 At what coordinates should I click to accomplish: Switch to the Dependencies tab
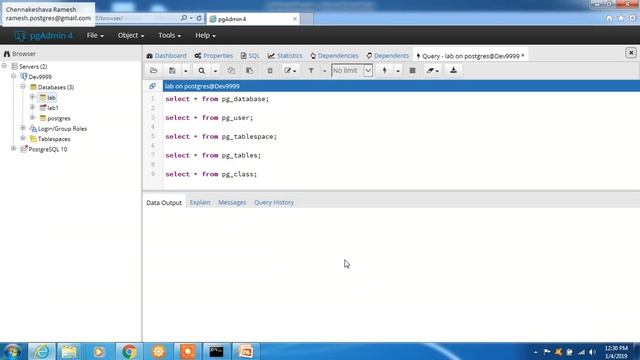pyautogui.click(x=334, y=56)
